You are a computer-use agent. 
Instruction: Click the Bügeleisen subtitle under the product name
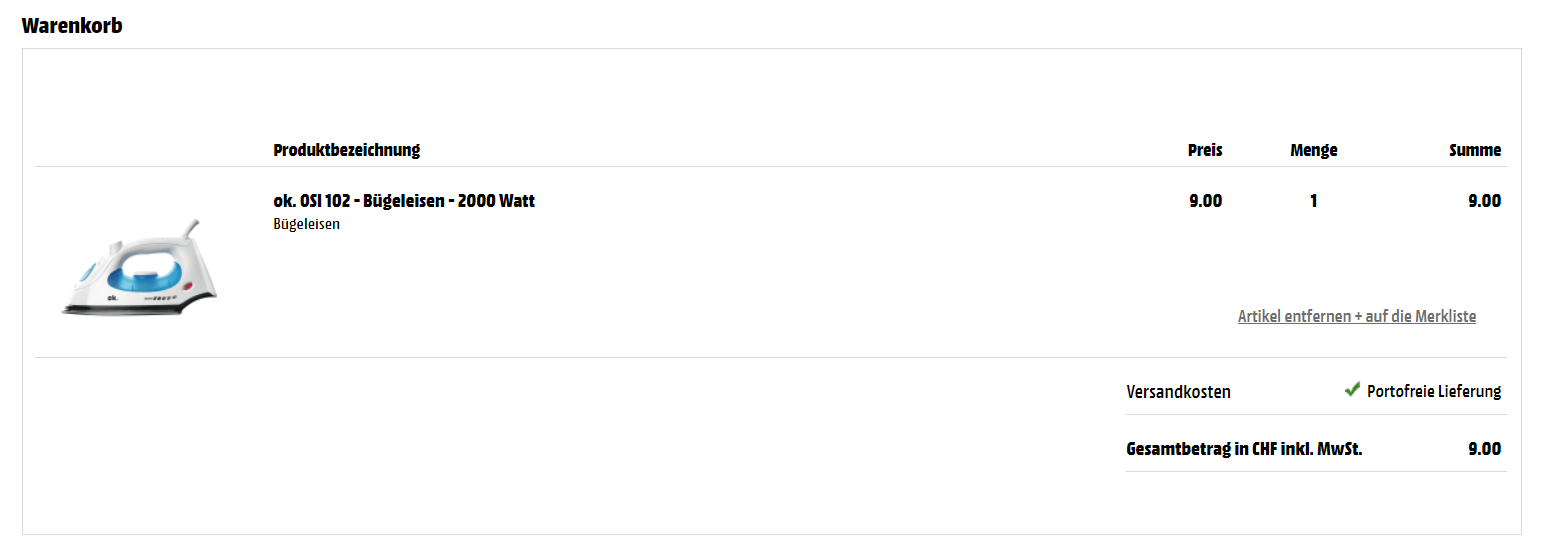(x=306, y=224)
